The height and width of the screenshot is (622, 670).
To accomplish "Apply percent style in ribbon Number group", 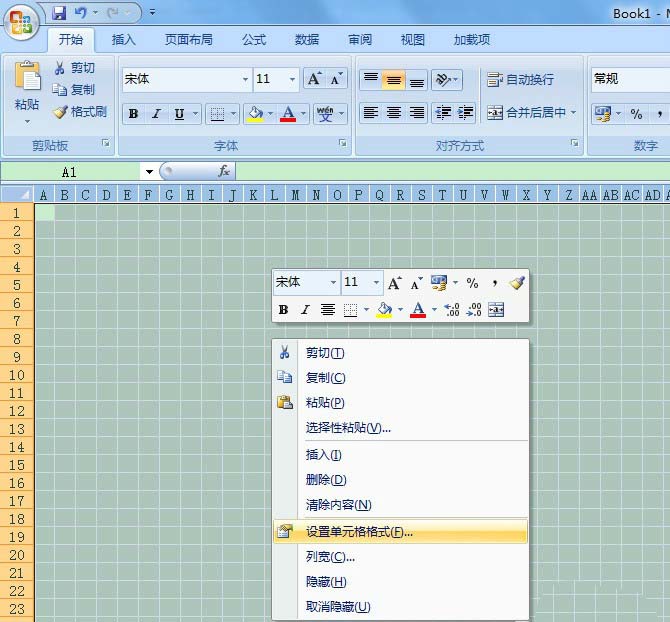I will coord(636,114).
